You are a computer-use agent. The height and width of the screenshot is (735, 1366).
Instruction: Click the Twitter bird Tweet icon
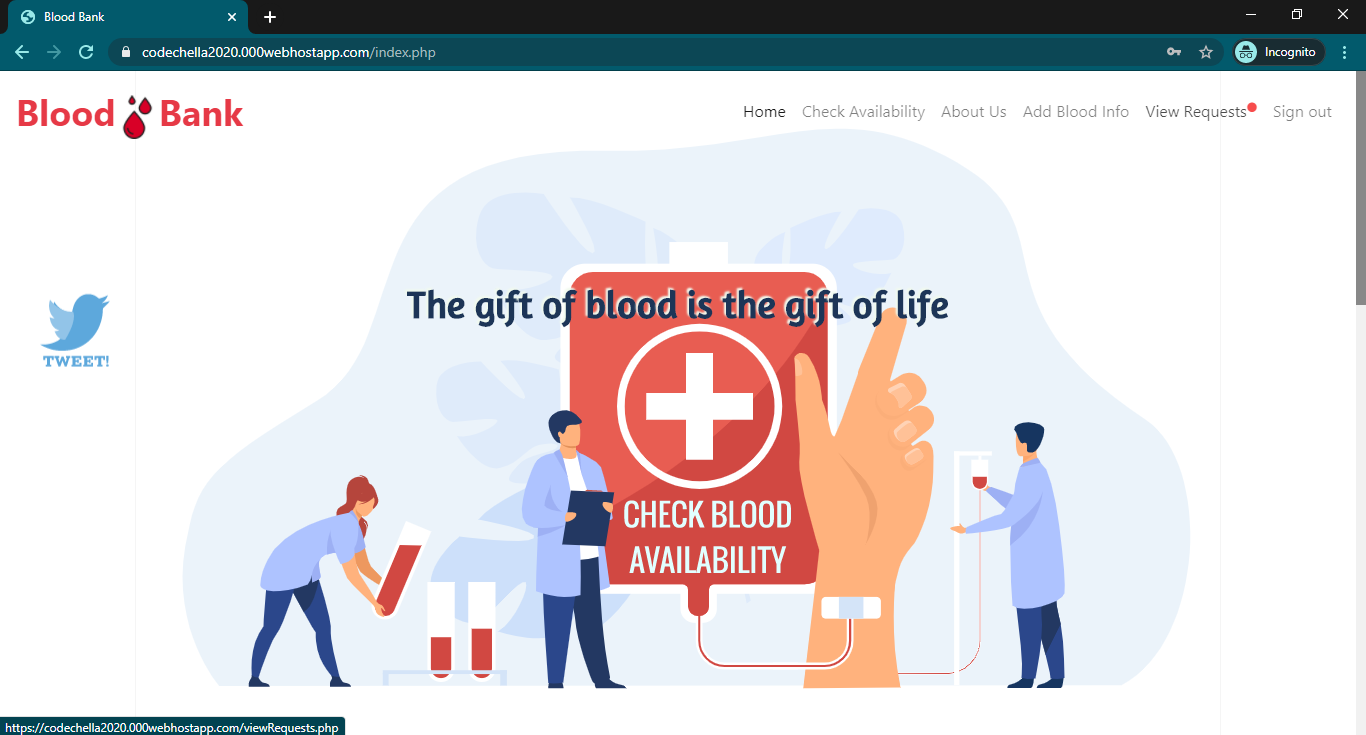point(76,331)
